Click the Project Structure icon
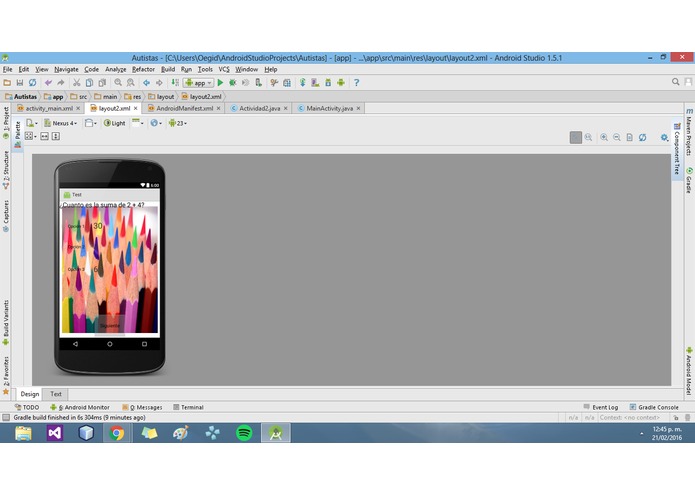 coord(287,82)
